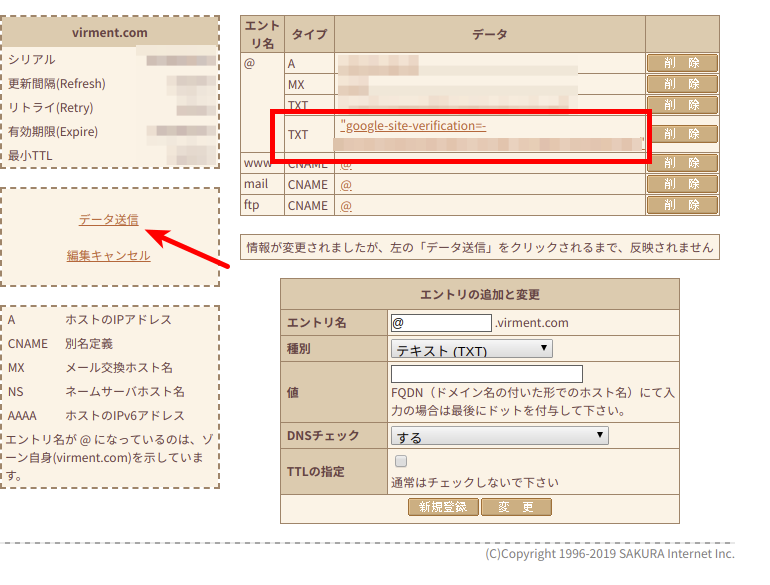Viewport: 770px width, 585px height.
Task: Open the google-site-verification TXT data link
Action: point(414,126)
